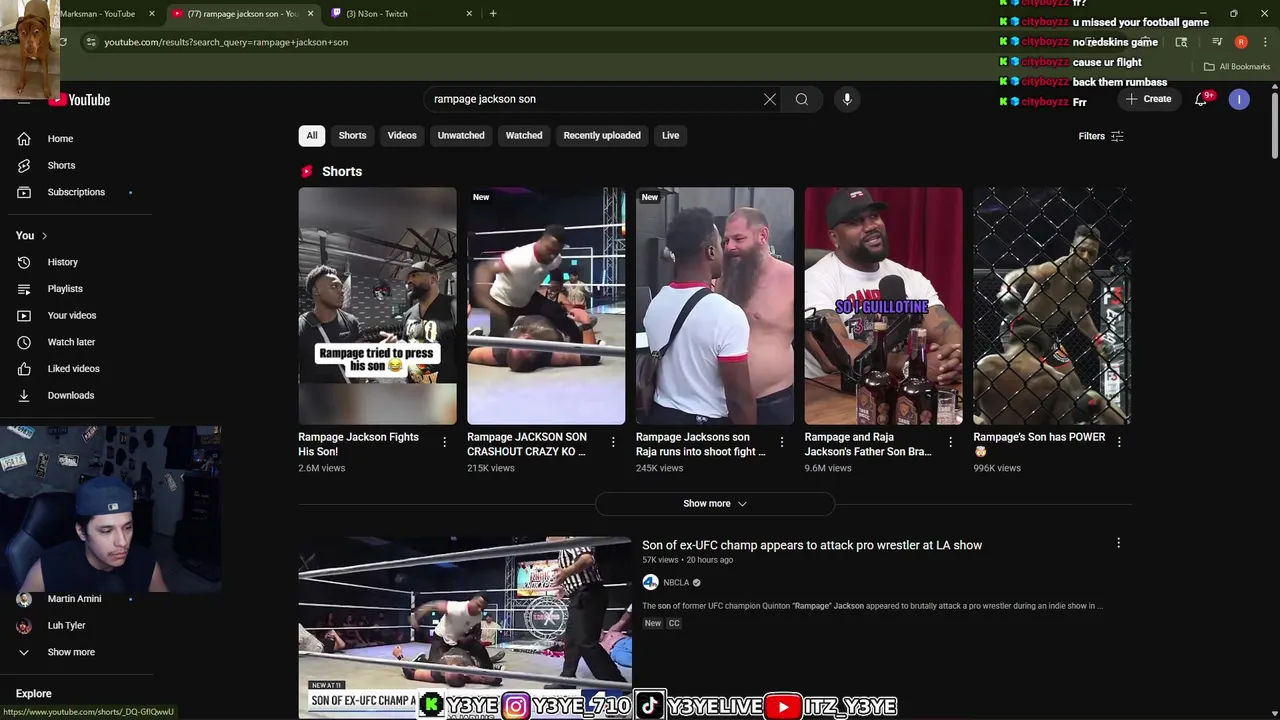Select the Recently uploaded filter chip
The height and width of the screenshot is (720, 1280).
[x=602, y=136]
